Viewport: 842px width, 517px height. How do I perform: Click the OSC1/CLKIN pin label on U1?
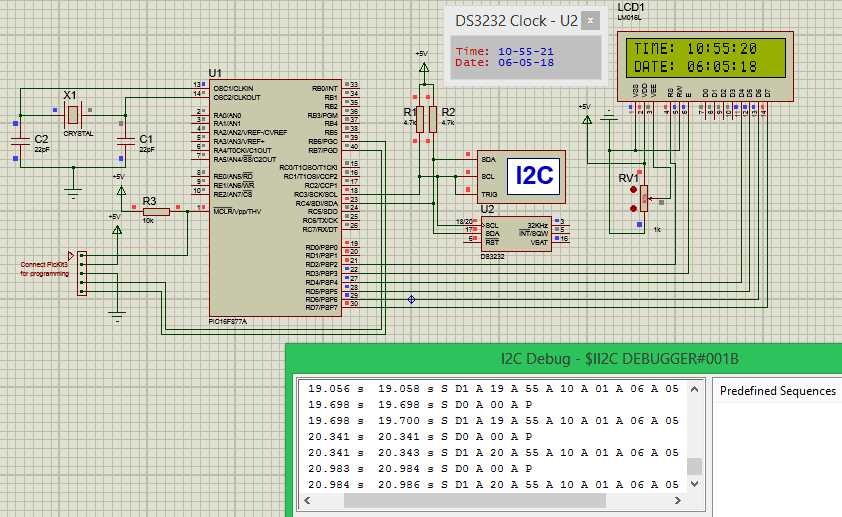pos(233,88)
